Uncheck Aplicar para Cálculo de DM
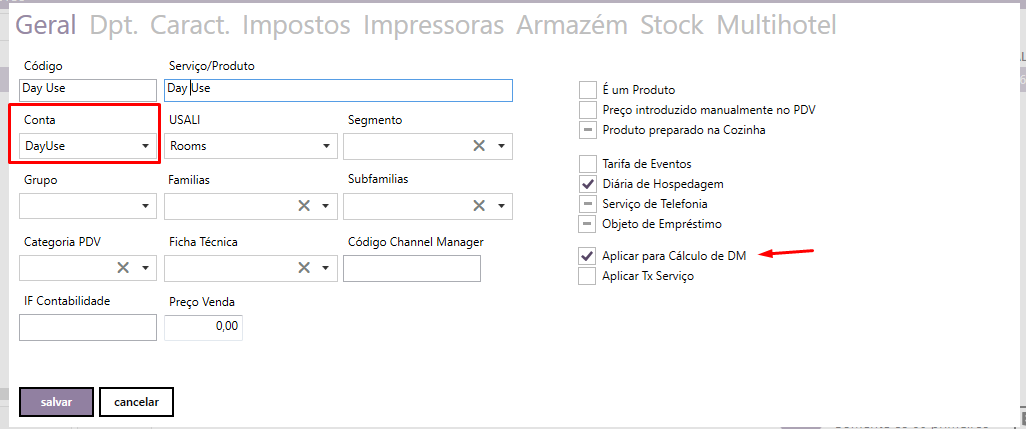 tap(588, 256)
